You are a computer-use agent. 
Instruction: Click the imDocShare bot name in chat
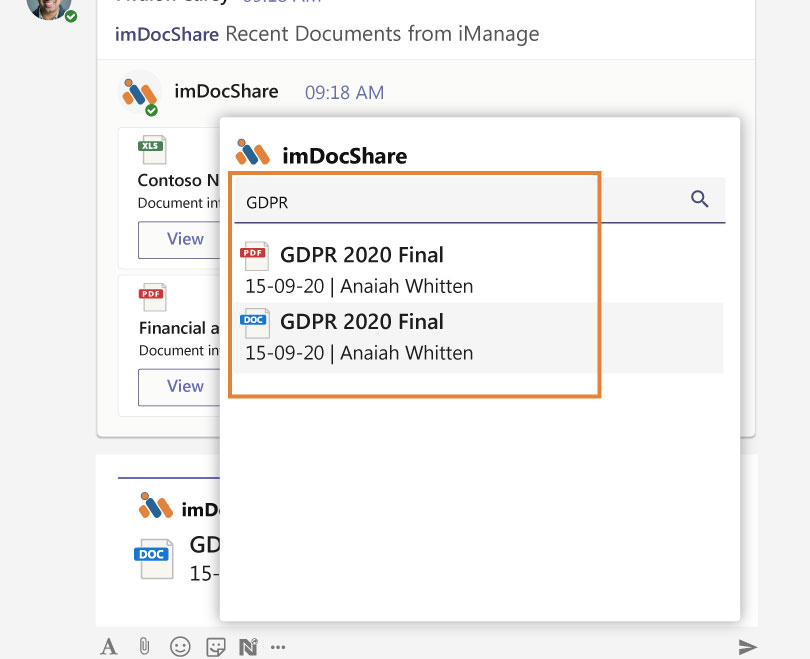226,91
